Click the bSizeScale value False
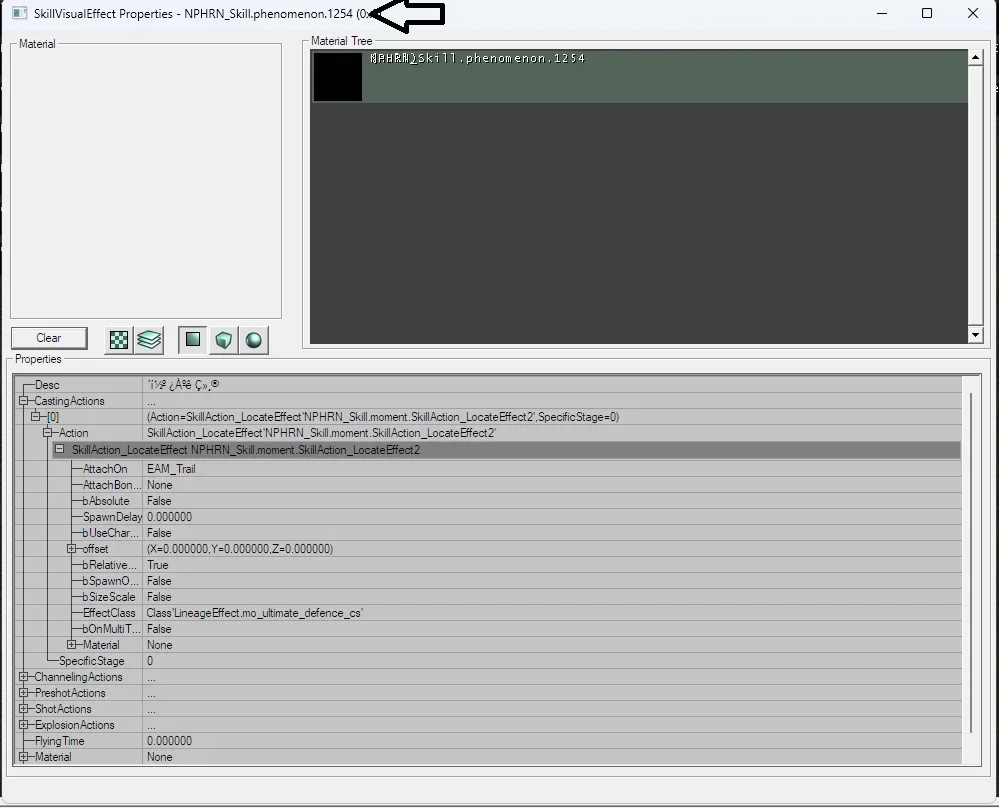Image resolution: width=999 pixels, height=808 pixels. point(159,596)
